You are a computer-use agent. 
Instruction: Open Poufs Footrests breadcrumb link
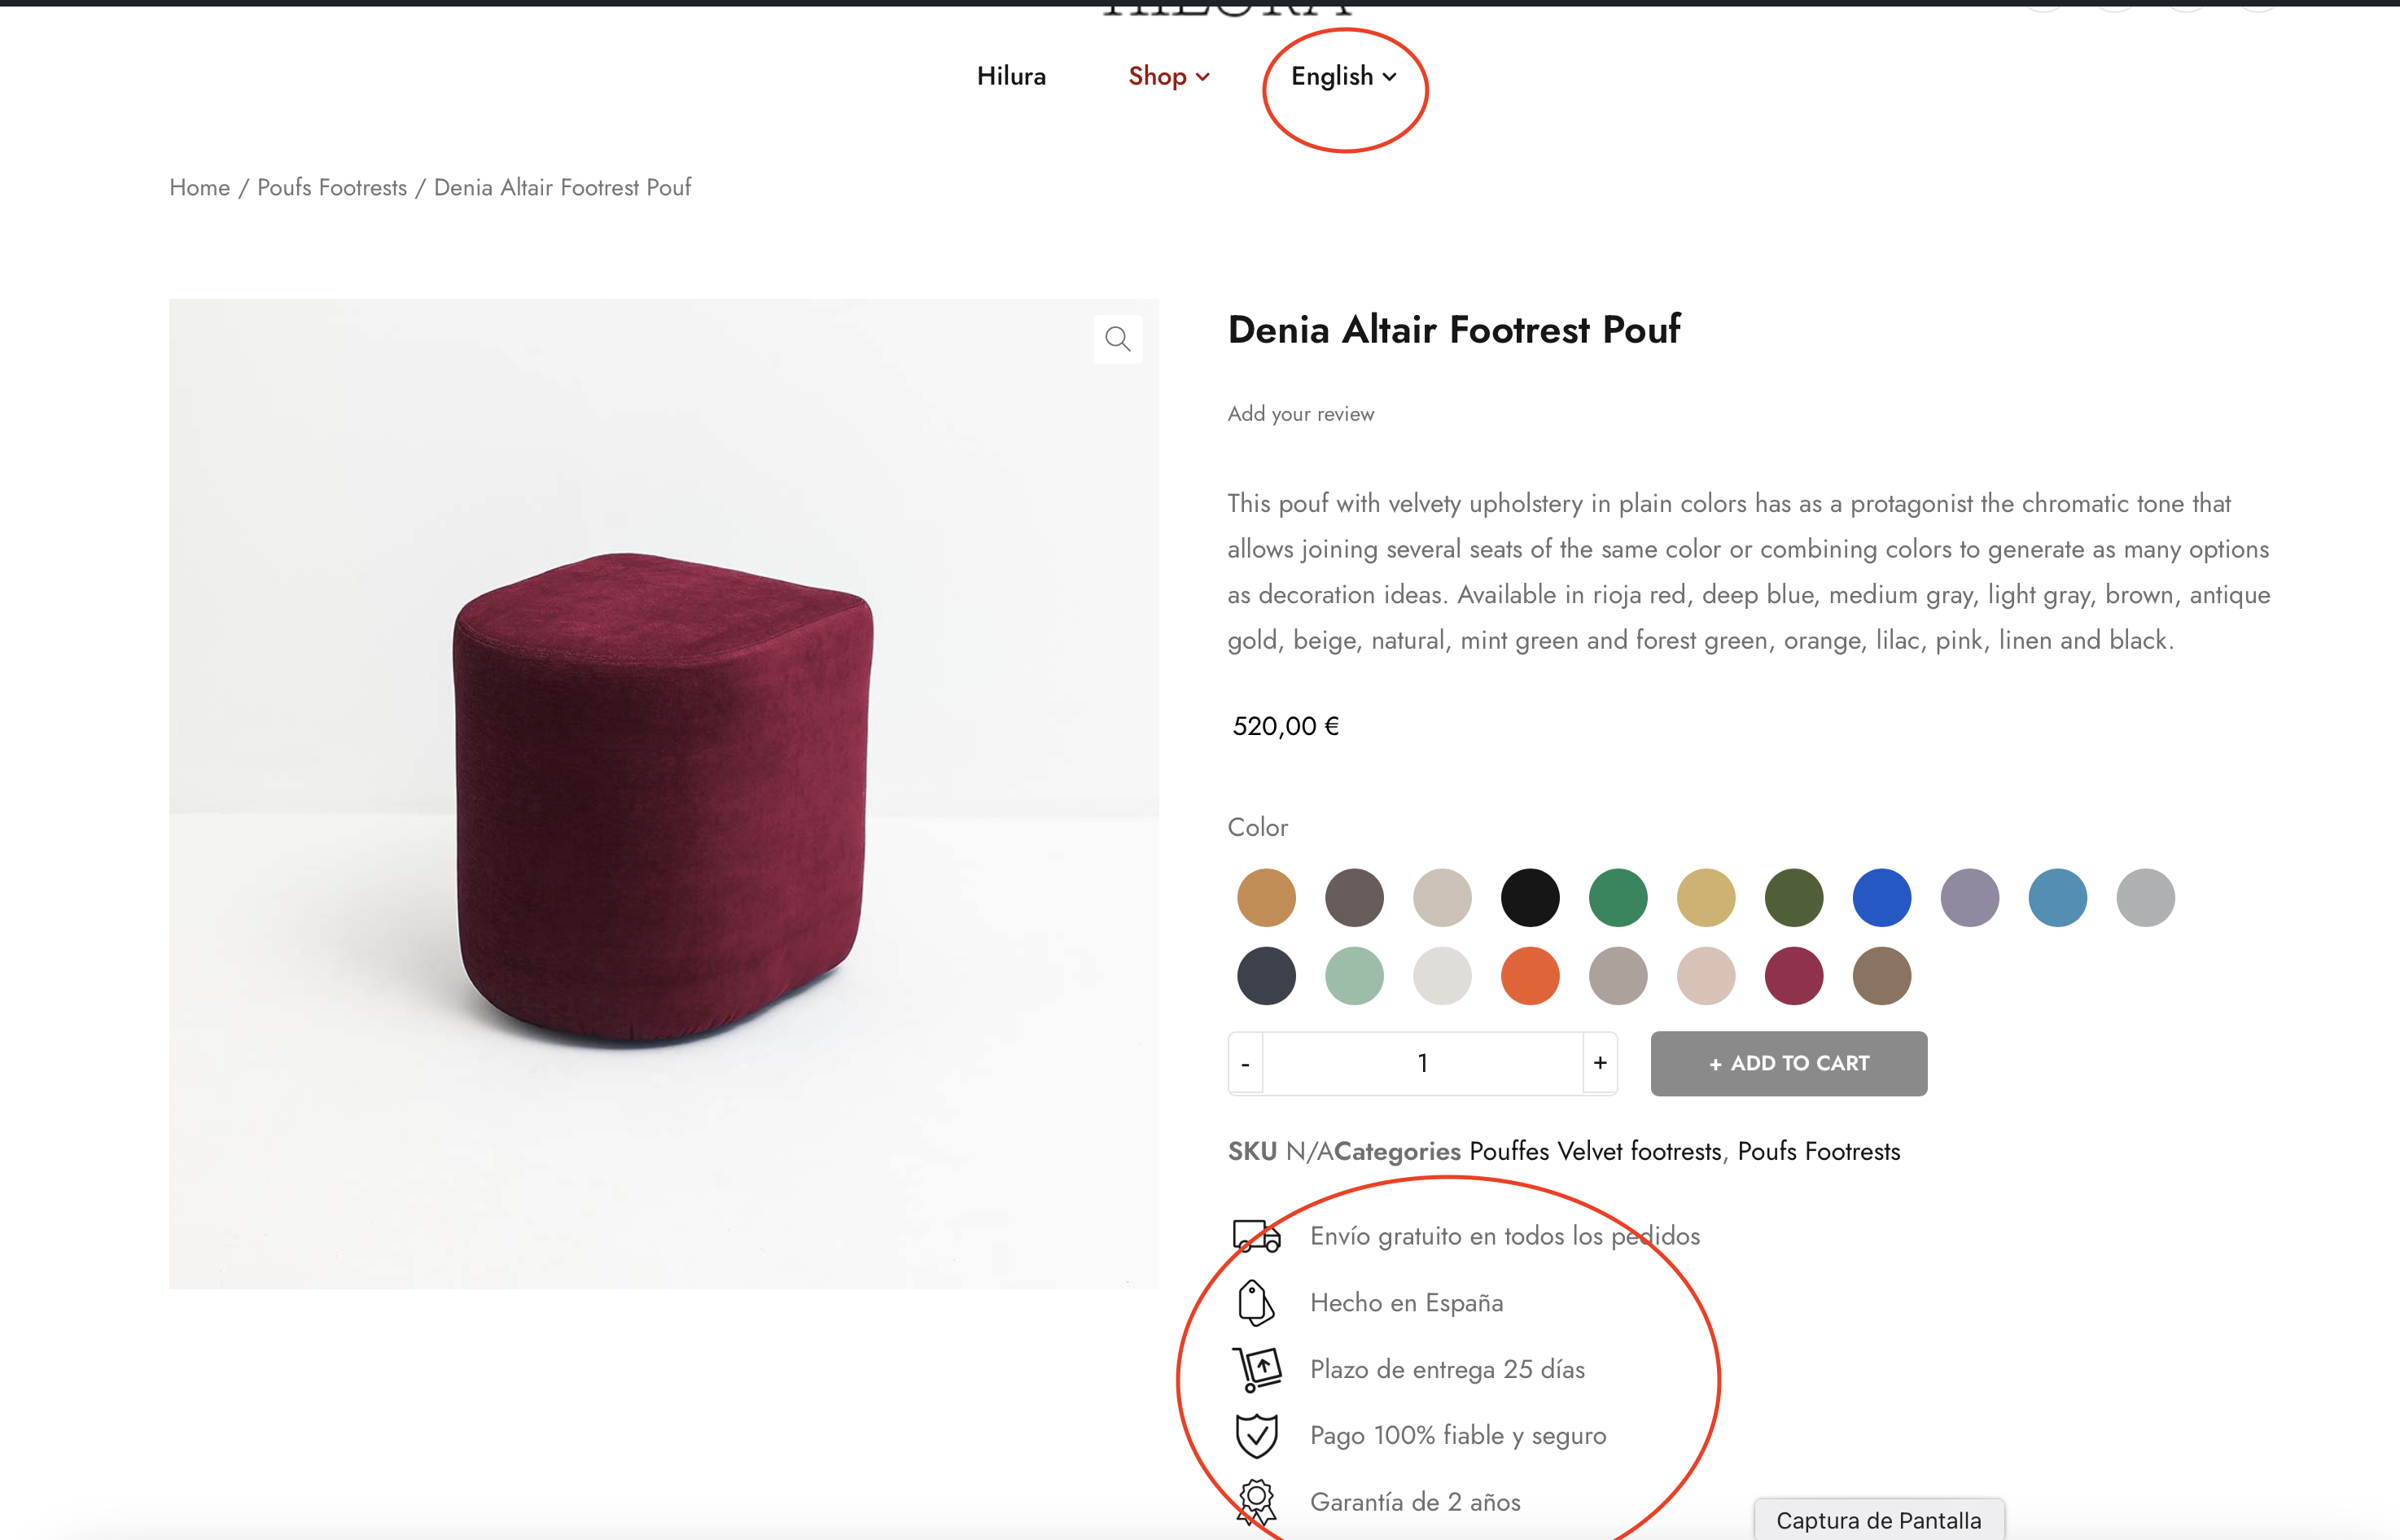332,188
